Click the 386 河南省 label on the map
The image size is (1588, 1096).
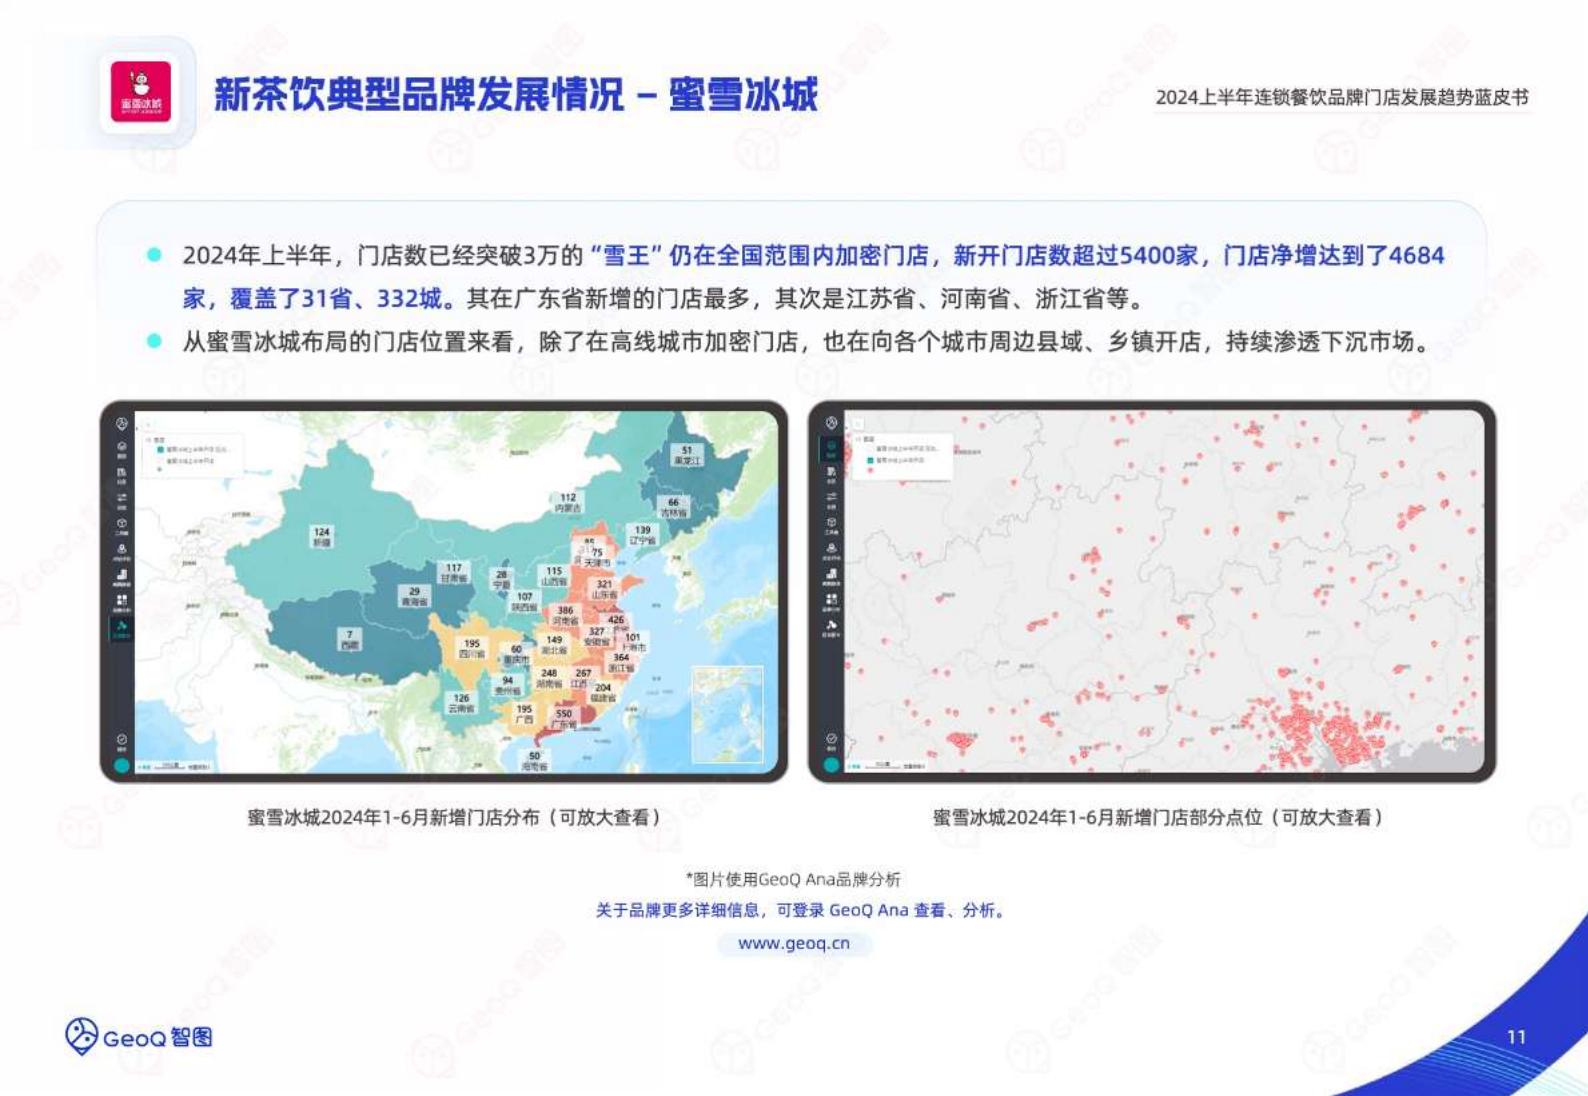[x=565, y=615]
